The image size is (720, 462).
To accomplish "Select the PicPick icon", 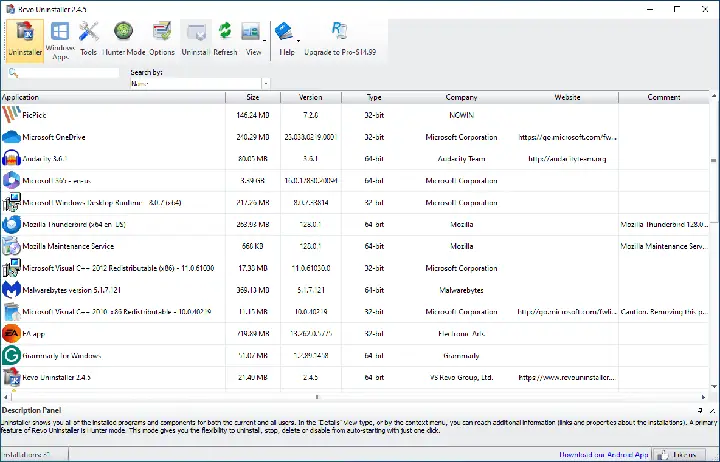I will [x=11, y=115].
